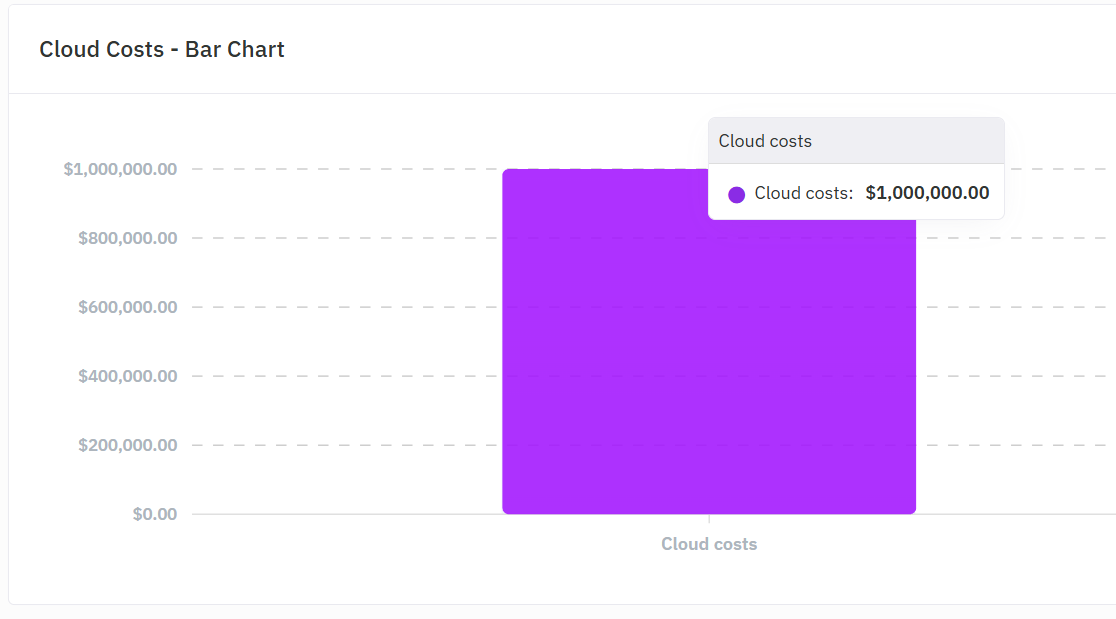Click the $800,000.00 axis label
The width and height of the screenshot is (1116, 619).
point(128,237)
